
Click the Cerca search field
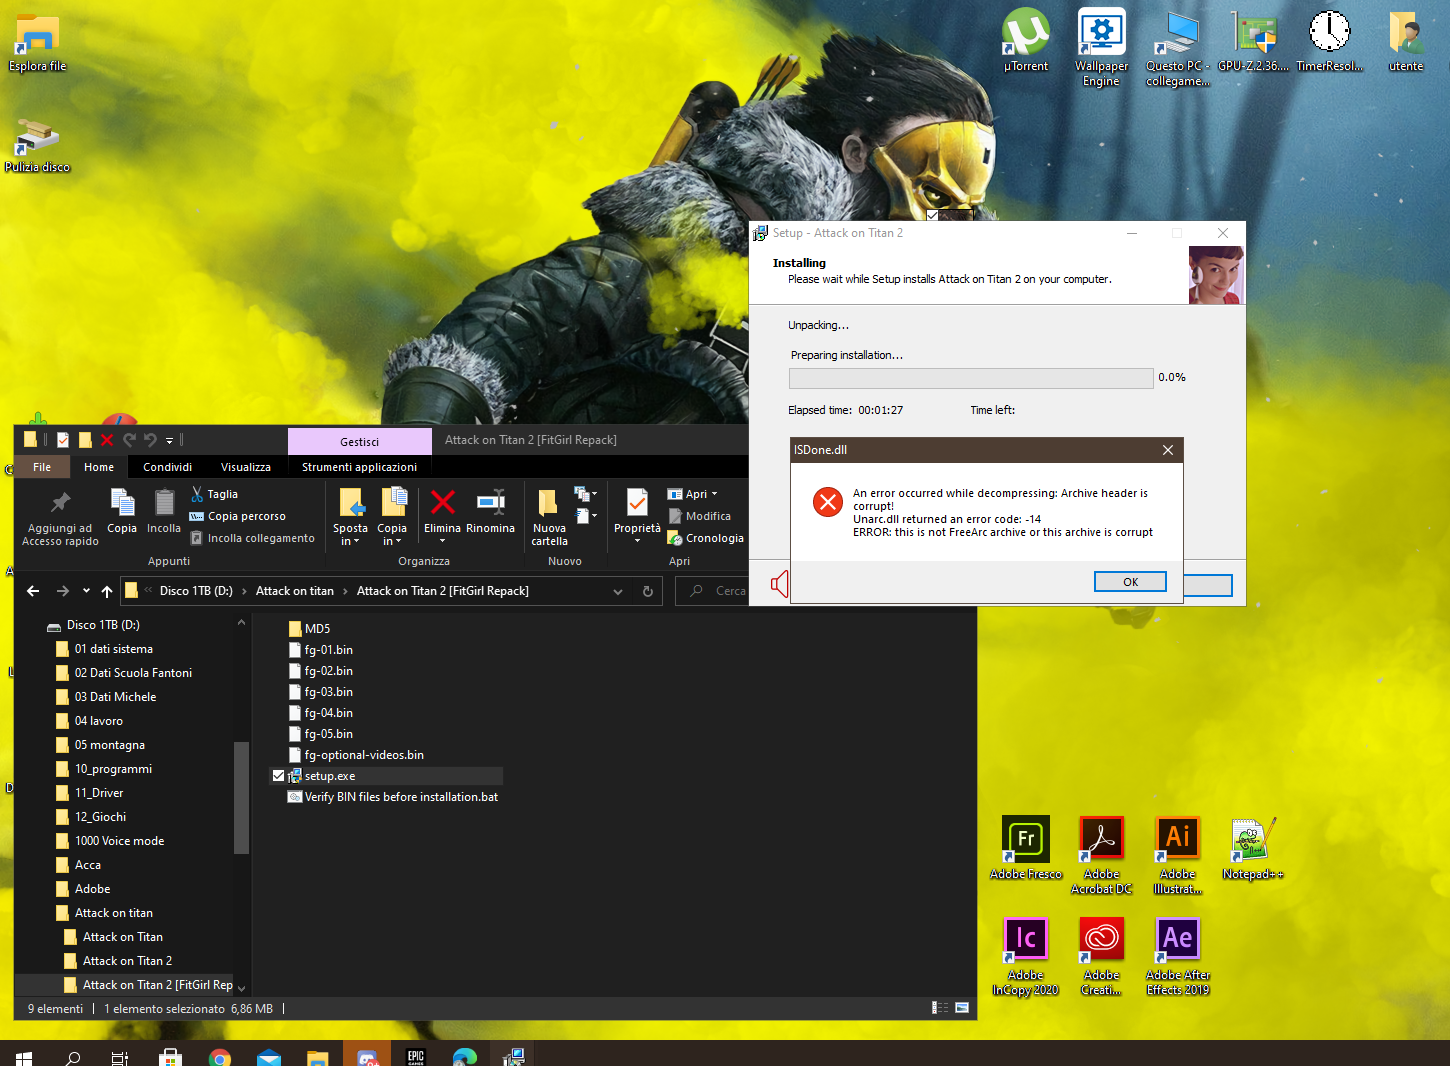[x=713, y=591]
